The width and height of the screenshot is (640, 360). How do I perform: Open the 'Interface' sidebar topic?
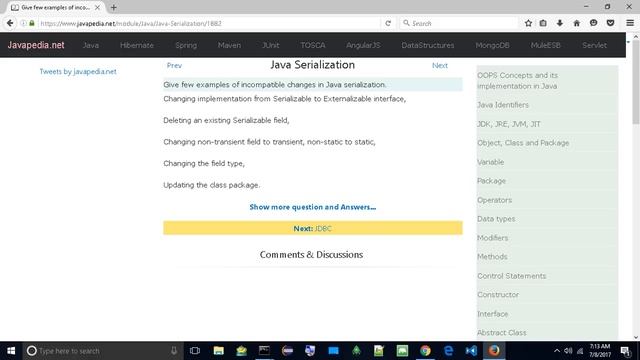(x=493, y=314)
